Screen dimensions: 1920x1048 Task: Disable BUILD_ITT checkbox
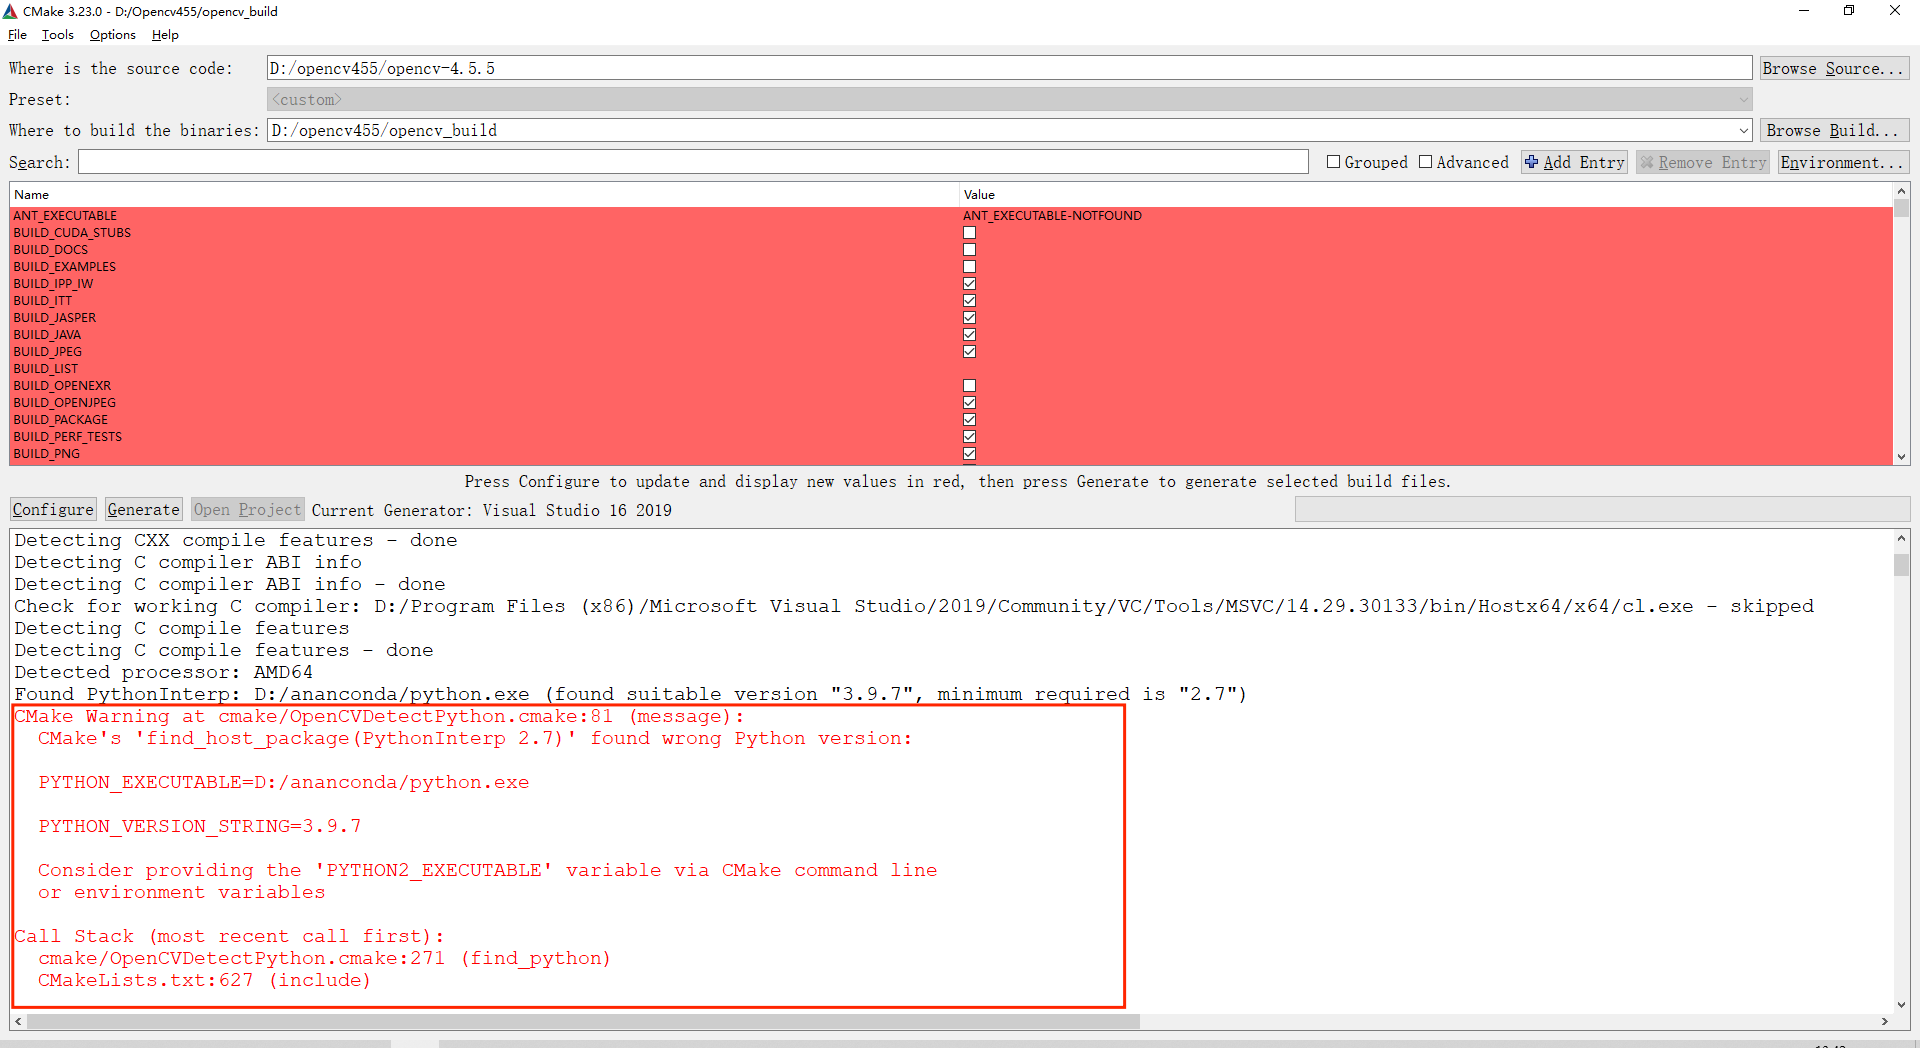pos(969,301)
